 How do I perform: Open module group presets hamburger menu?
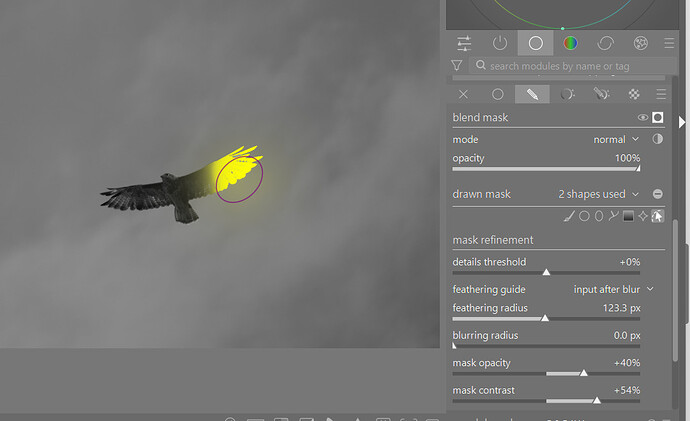point(669,43)
